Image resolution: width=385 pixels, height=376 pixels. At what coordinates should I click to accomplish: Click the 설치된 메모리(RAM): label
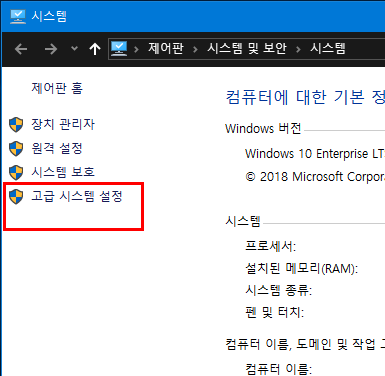pyautogui.click(x=301, y=268)
